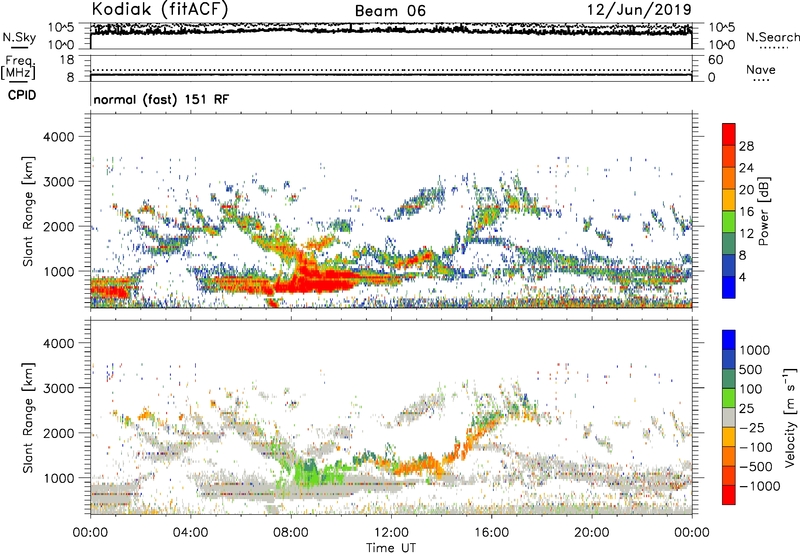Click the "-100" label on Velocity colorbar
The image size is (800, 554).
(754, 447)
